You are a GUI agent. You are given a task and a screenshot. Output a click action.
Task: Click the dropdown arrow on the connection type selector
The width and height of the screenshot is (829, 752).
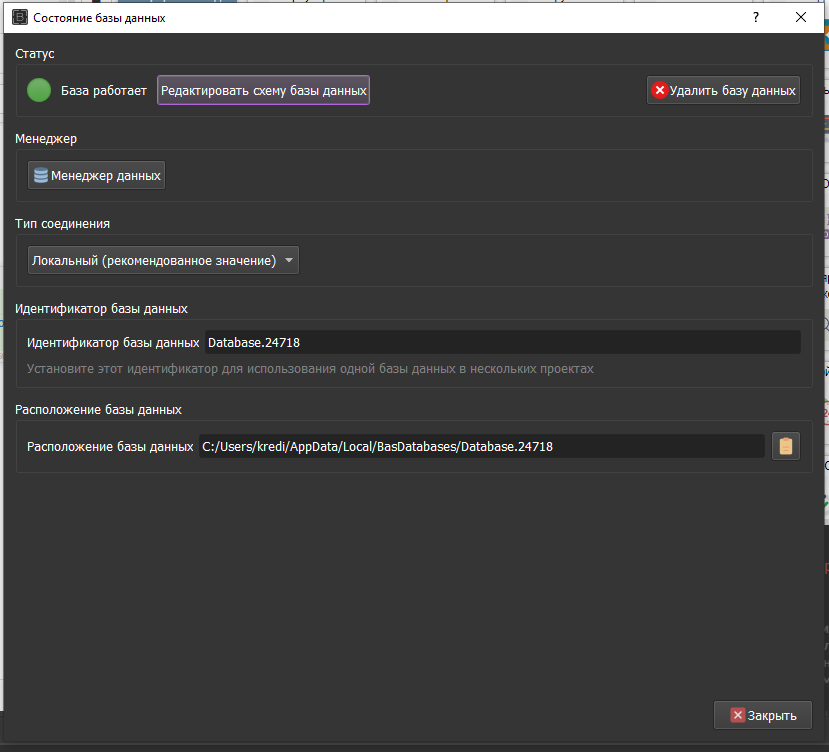pos(288,259)
